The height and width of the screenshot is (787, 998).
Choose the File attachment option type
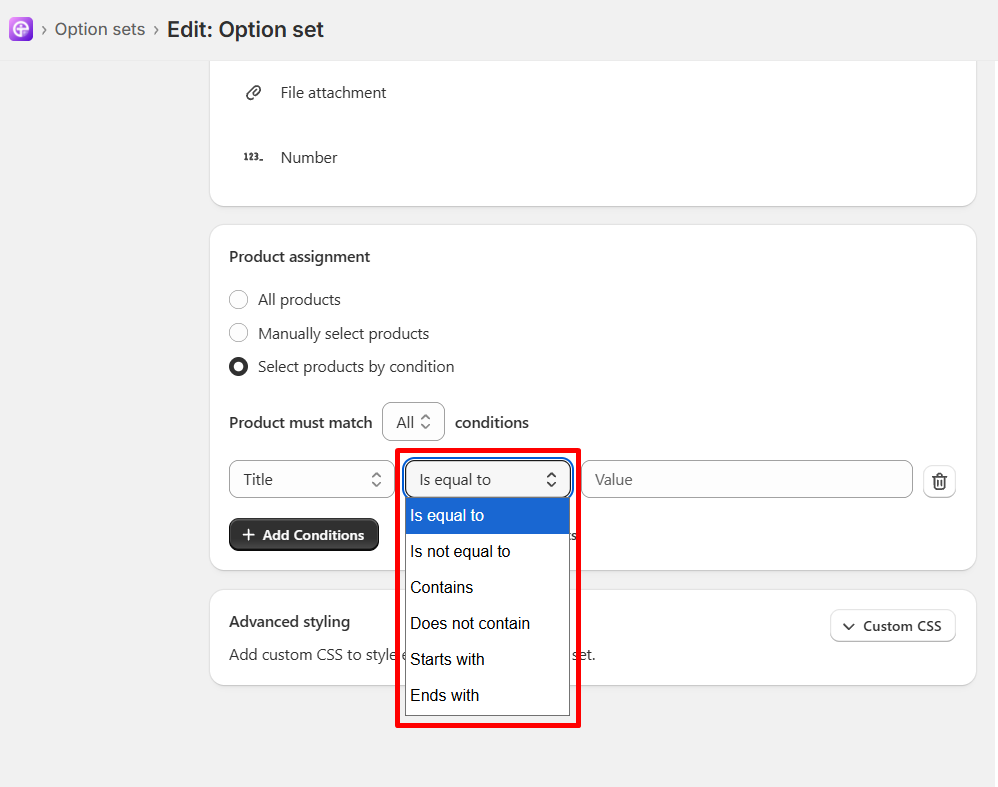(333, 93)
